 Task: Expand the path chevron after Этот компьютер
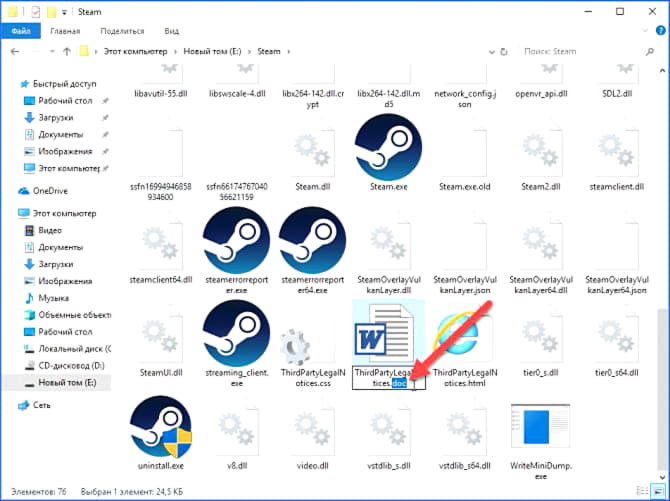[176, 52]
